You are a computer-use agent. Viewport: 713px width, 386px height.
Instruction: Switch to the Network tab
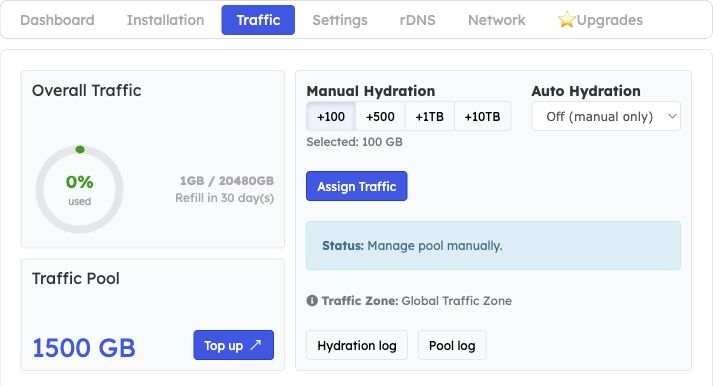pyautogui.click(x=497, y=20)
